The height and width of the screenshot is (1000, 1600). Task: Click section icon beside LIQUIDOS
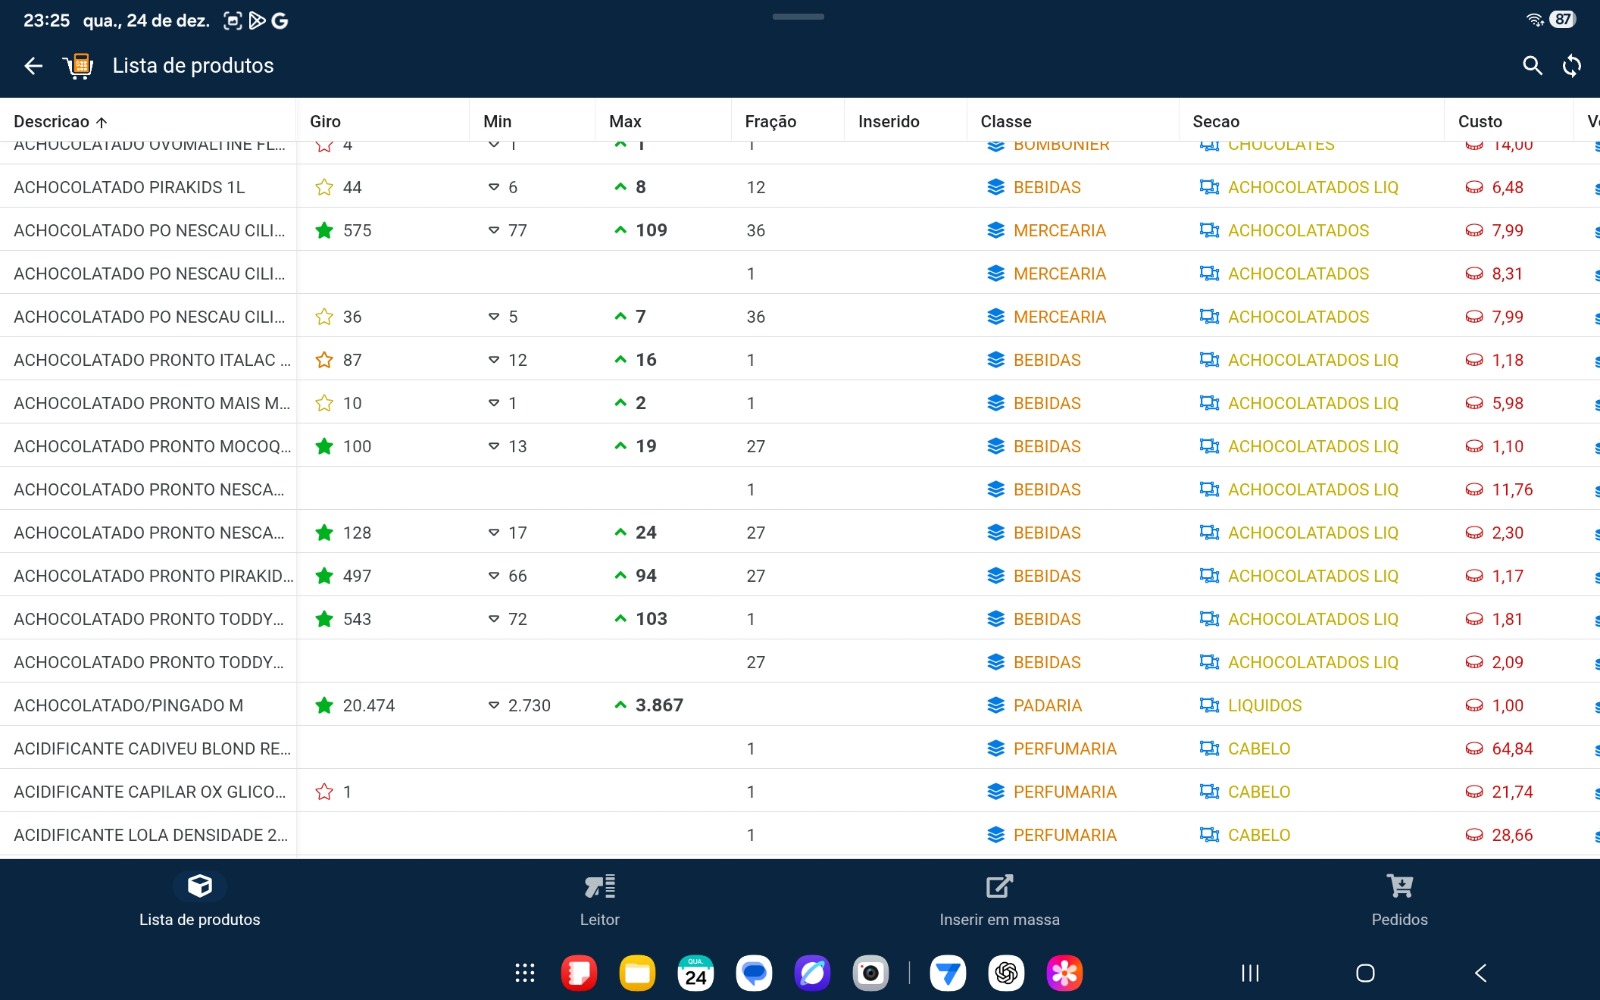1209,706
